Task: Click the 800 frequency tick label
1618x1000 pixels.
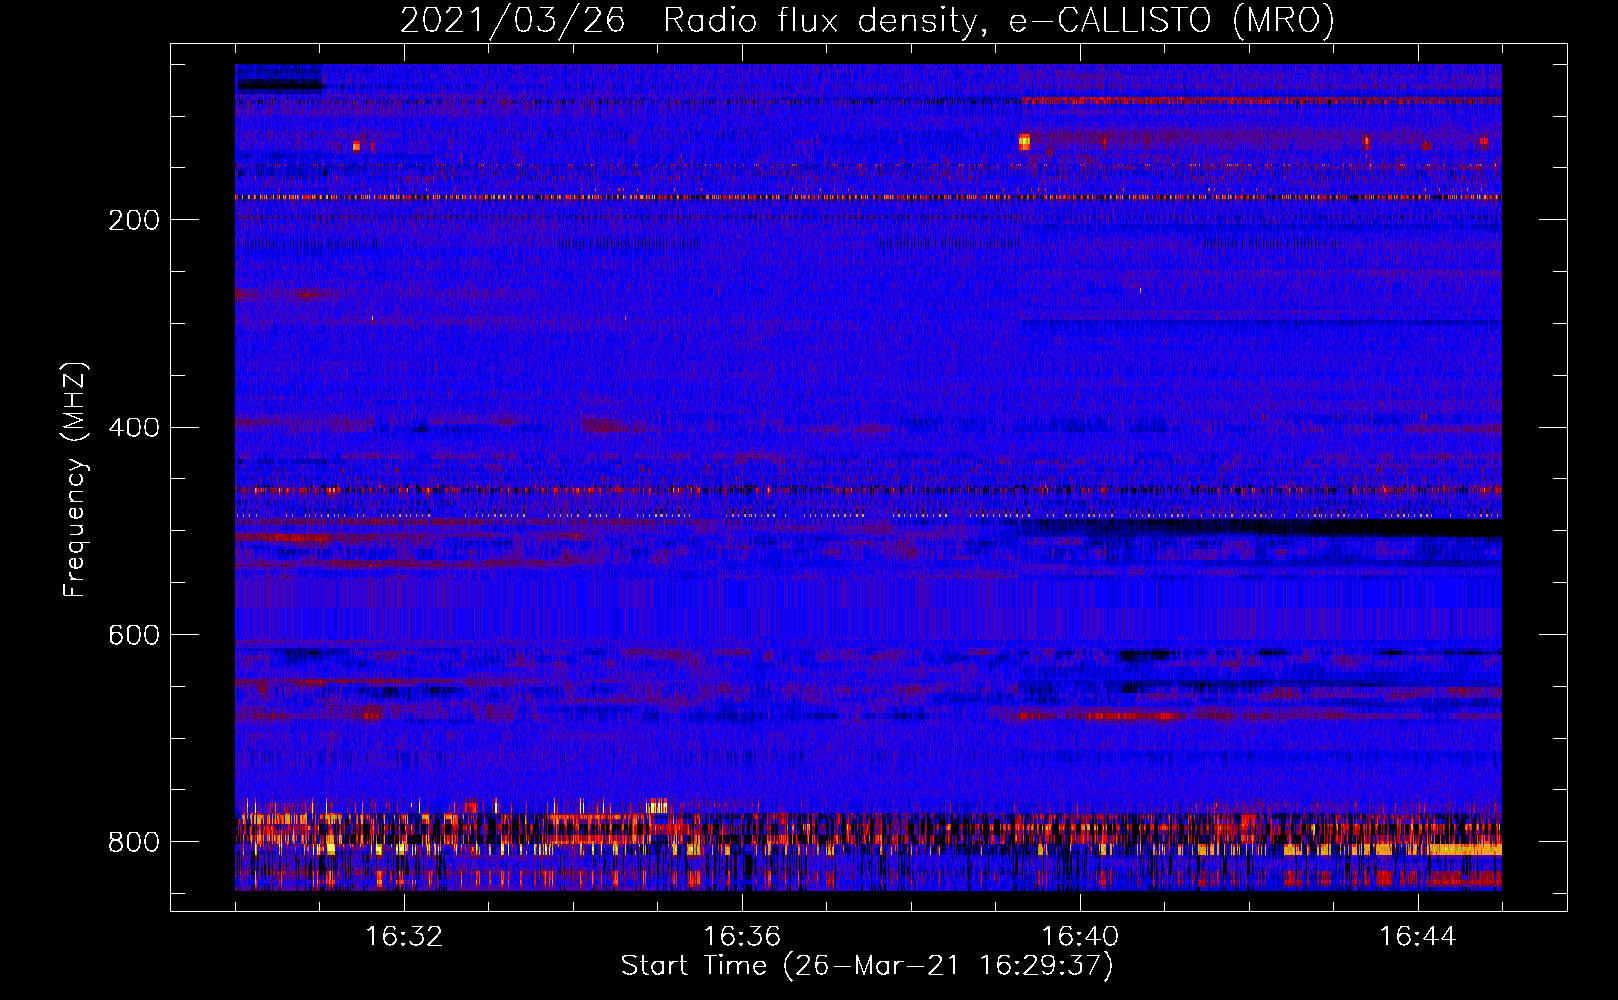Action: (x=134, y=842)
